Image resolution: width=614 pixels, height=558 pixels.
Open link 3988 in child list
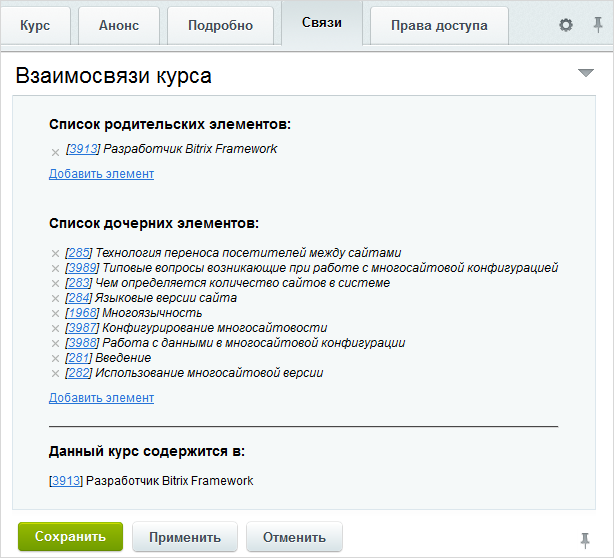click(x=82, y=343)
